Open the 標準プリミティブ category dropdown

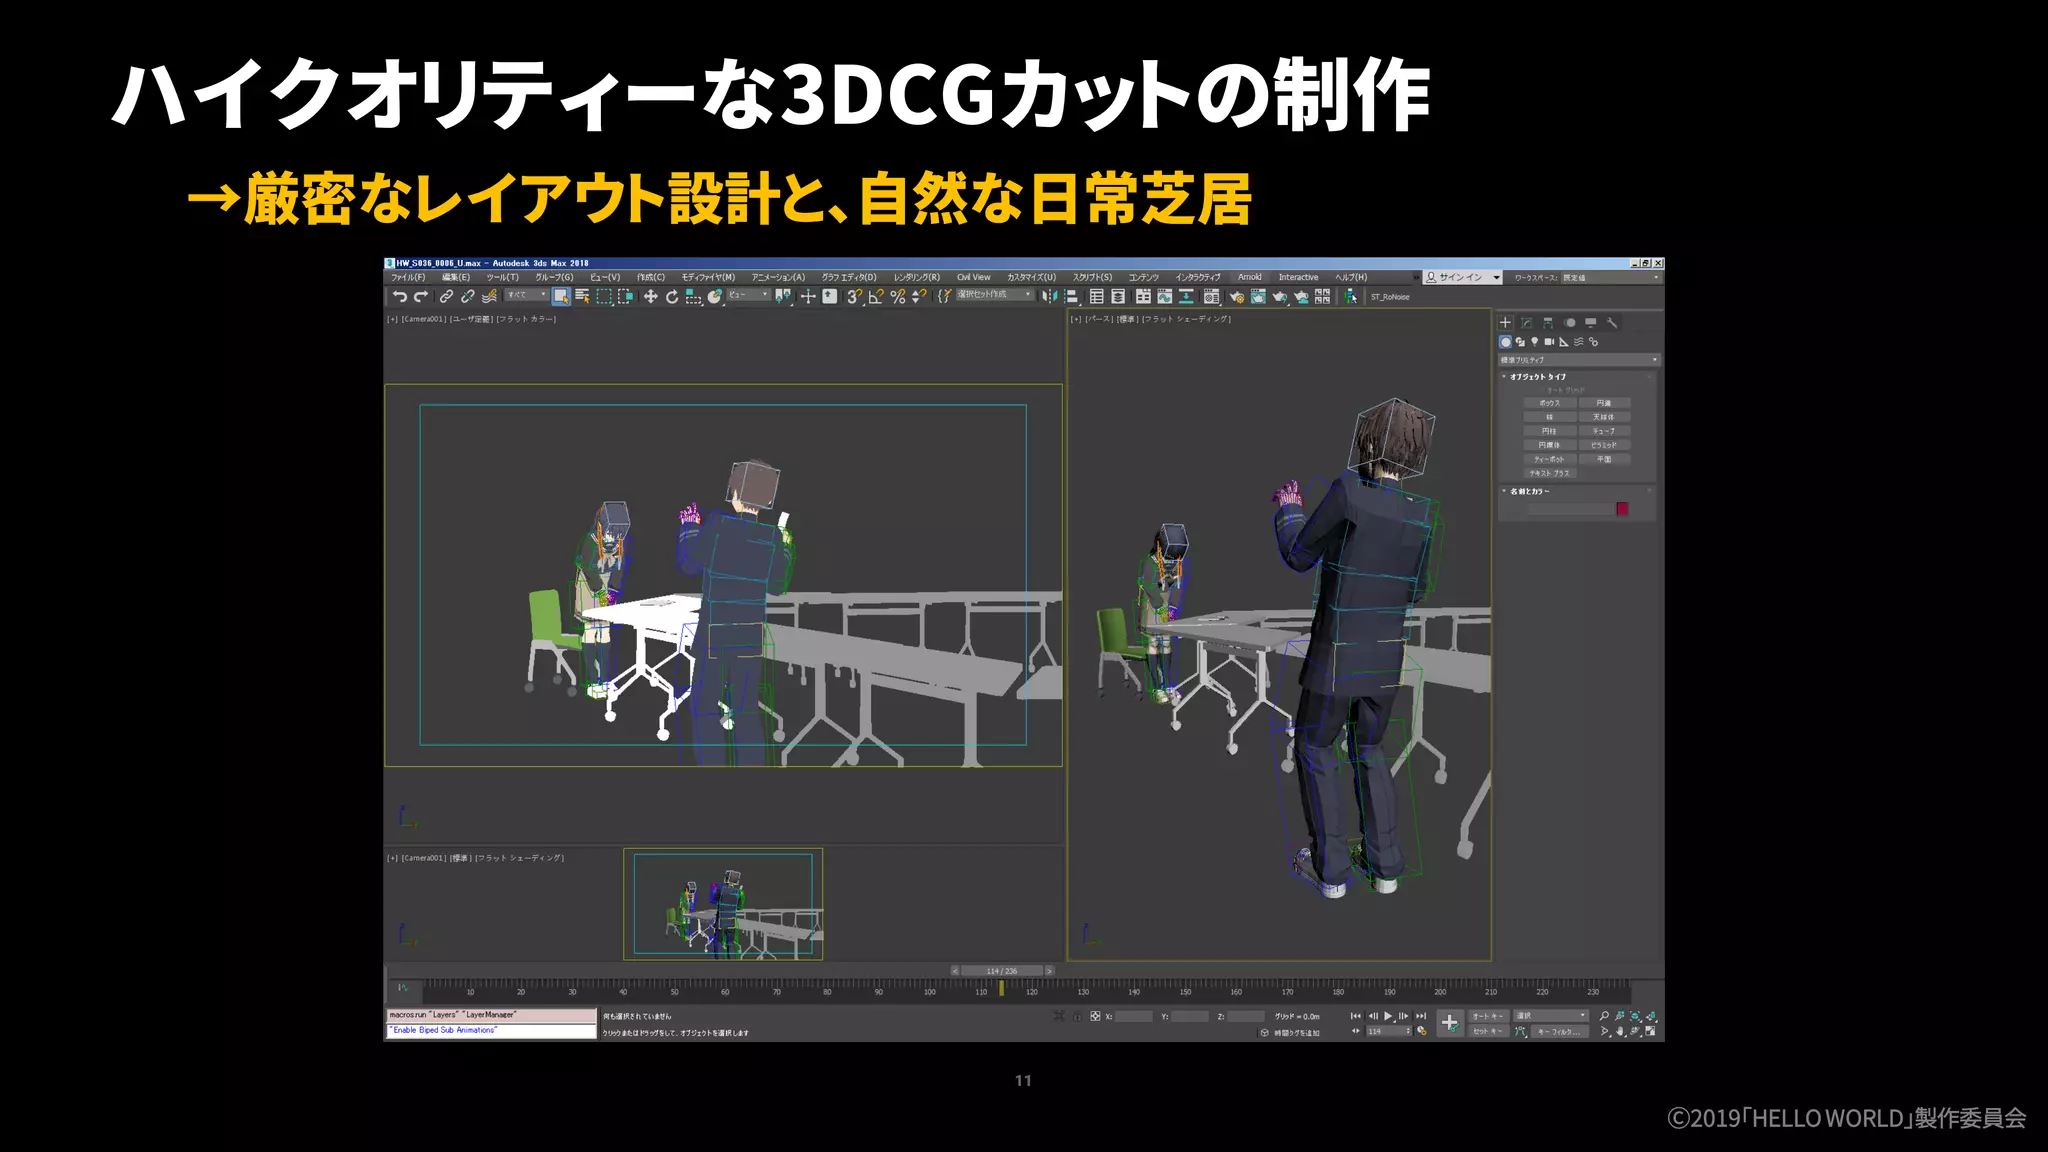pyautogui.click(x=1579, y=360)
